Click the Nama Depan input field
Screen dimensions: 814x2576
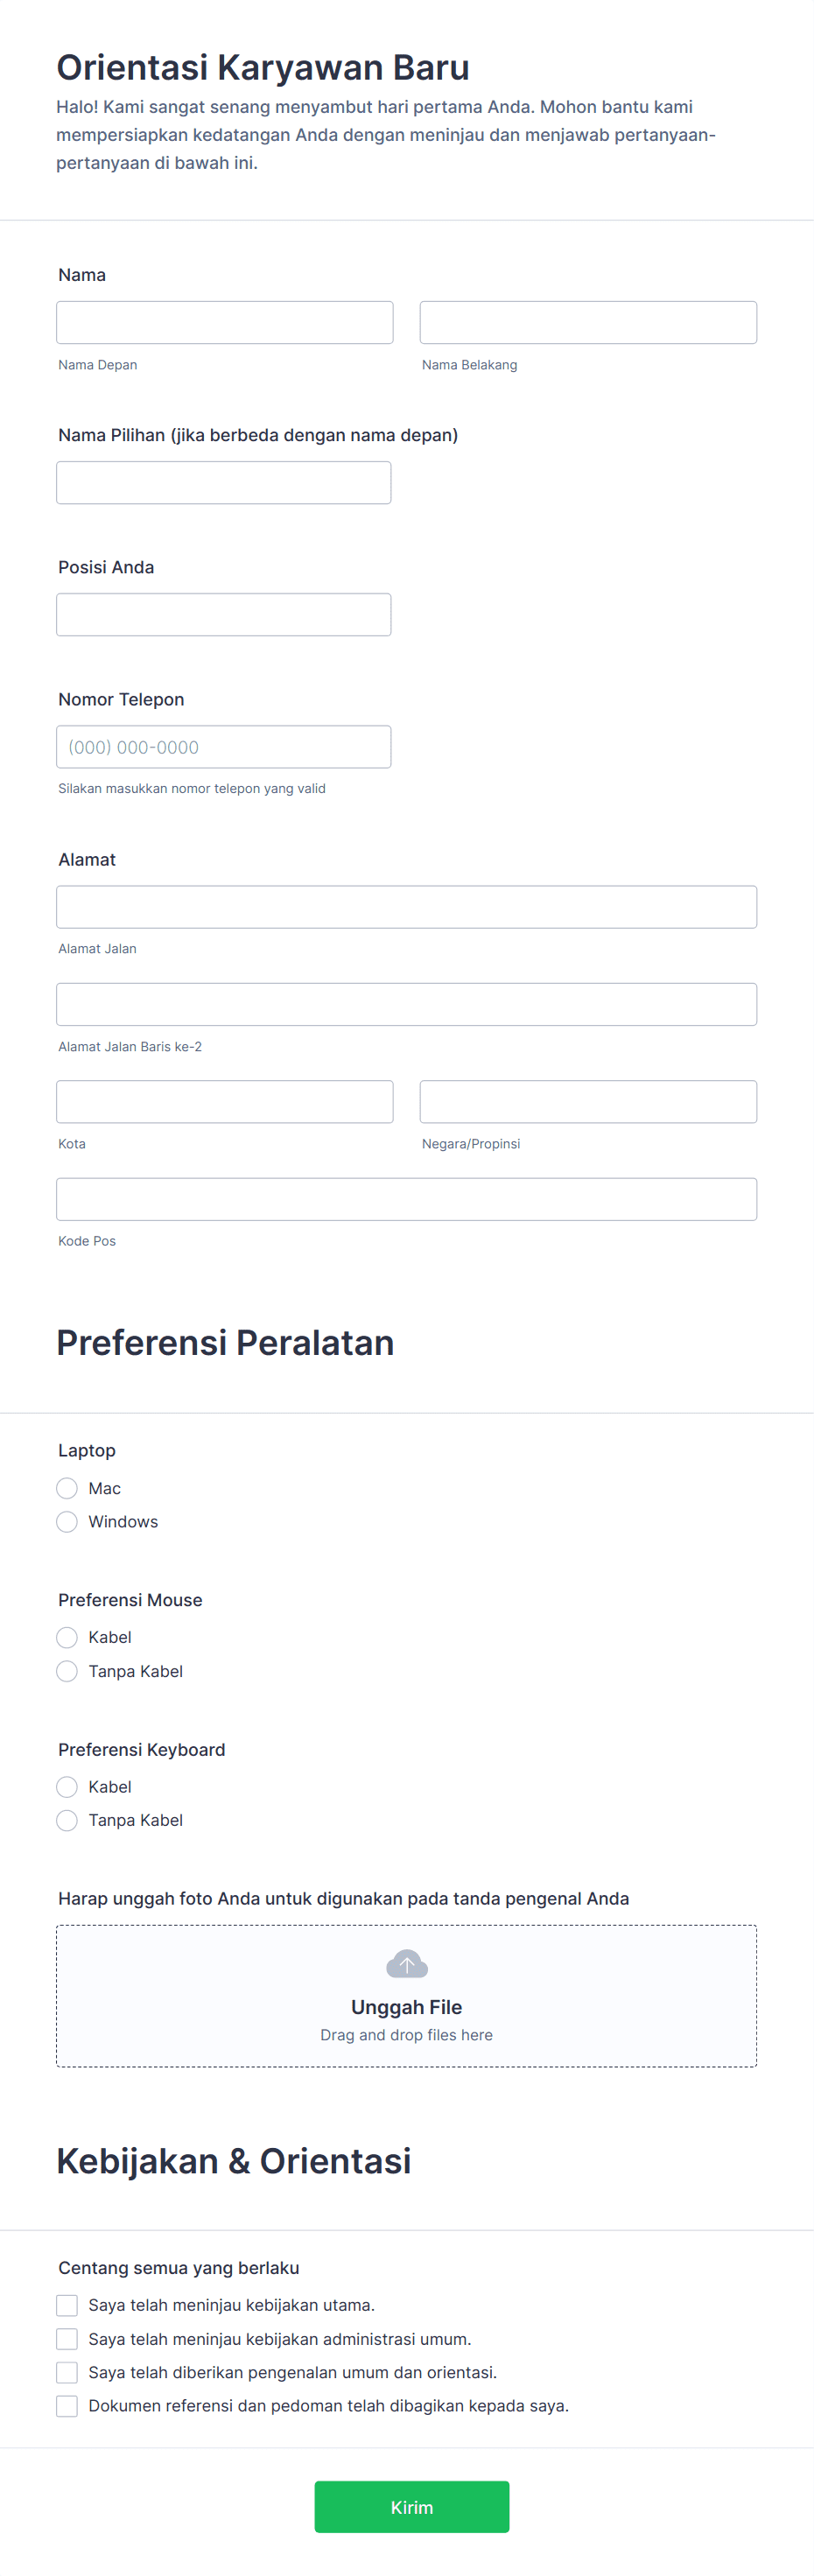click(x=224, y=322)
